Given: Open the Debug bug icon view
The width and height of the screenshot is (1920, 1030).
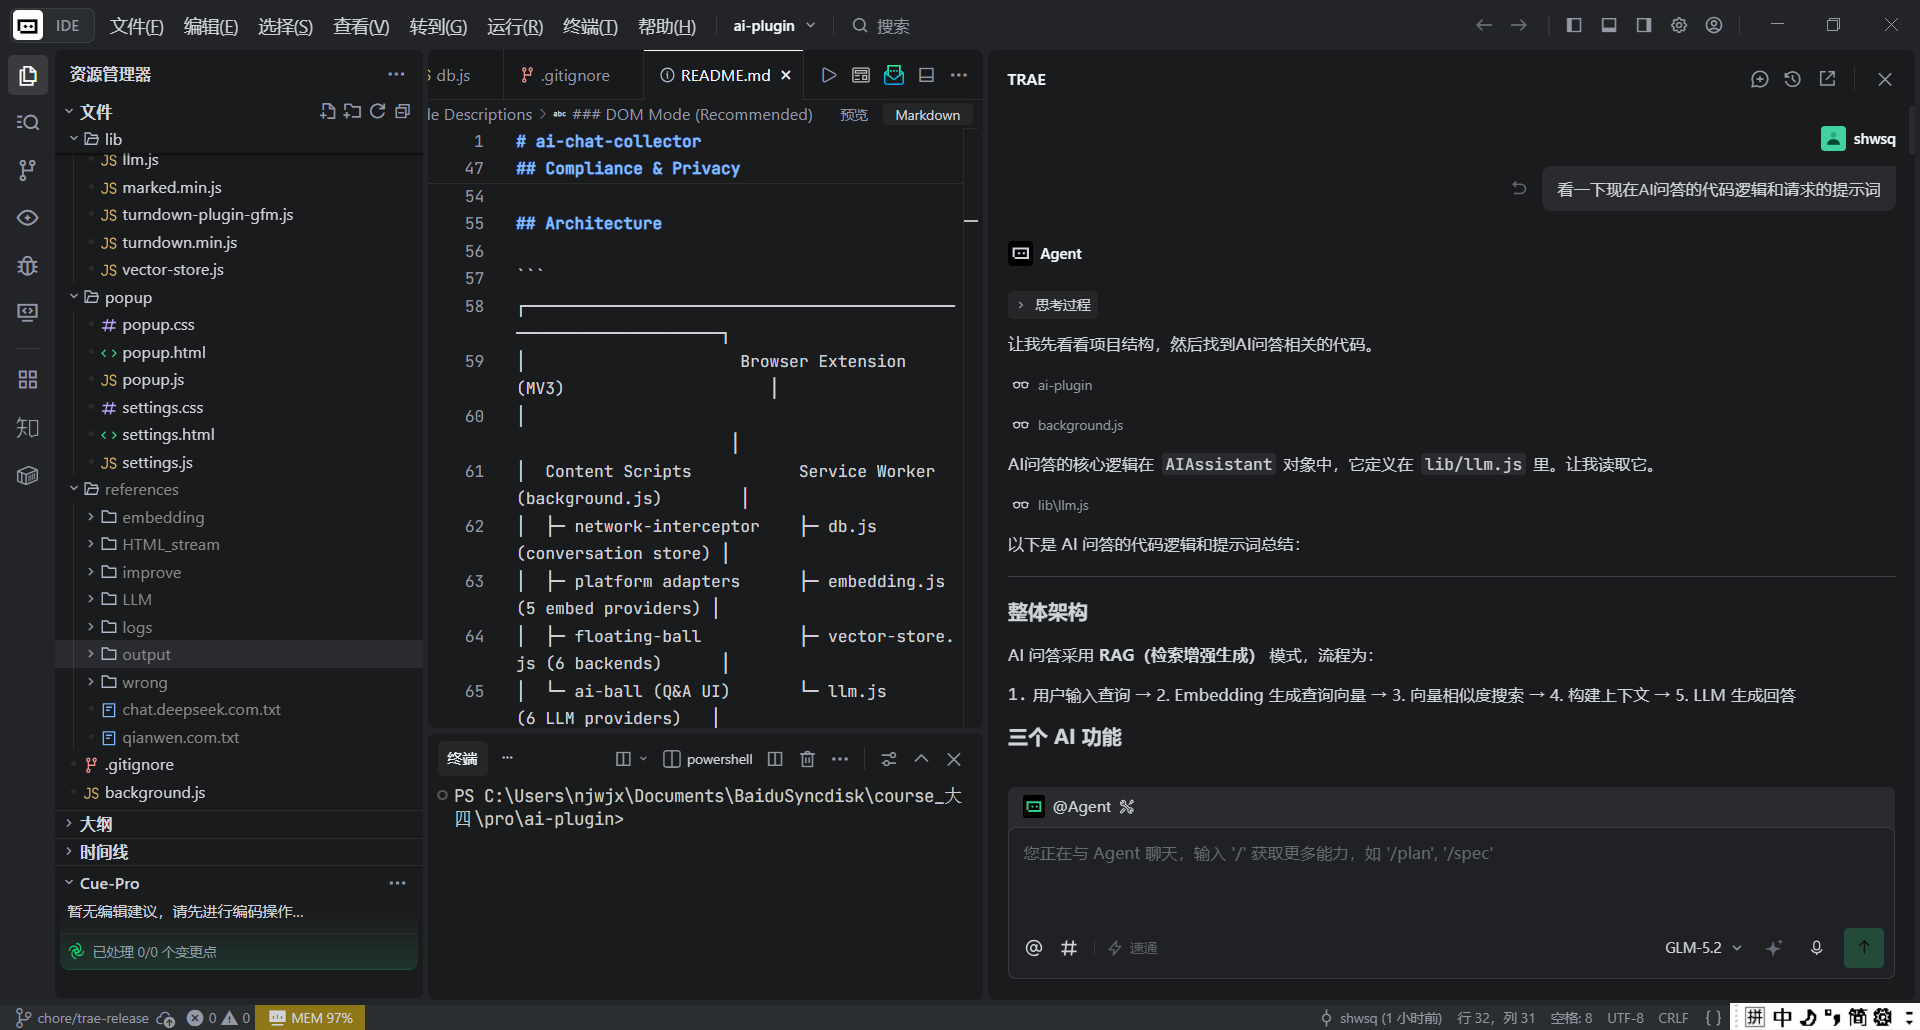Looking at the screenshot, I should tap(28, 265).
